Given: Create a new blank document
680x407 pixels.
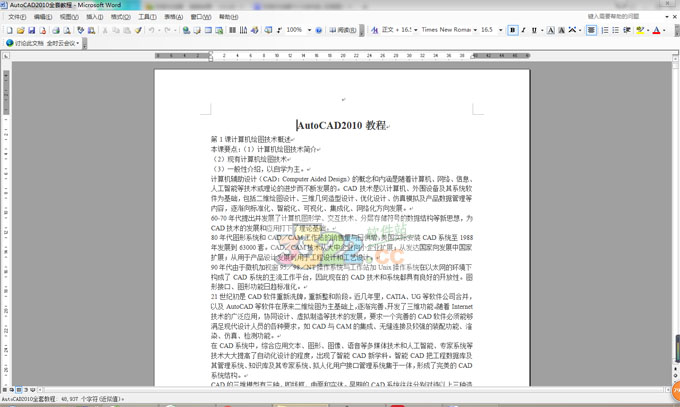Looking at the screenshot, I should tap(10, 30).
